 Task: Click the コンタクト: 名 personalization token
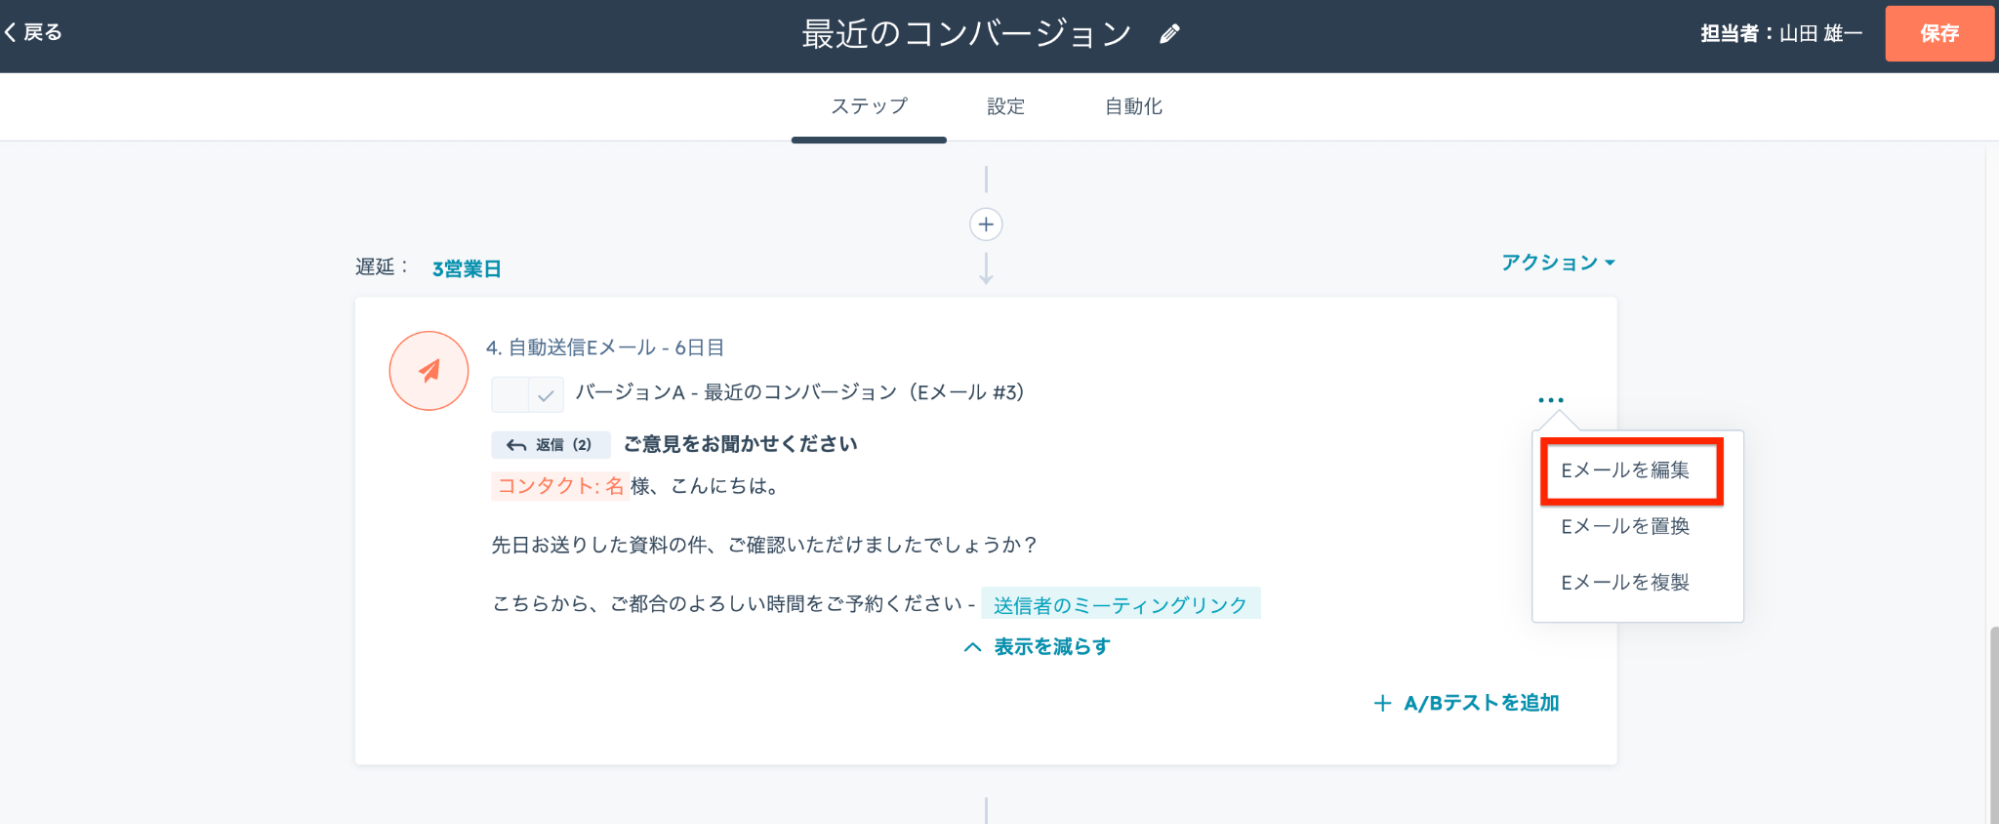pos(560,486)
